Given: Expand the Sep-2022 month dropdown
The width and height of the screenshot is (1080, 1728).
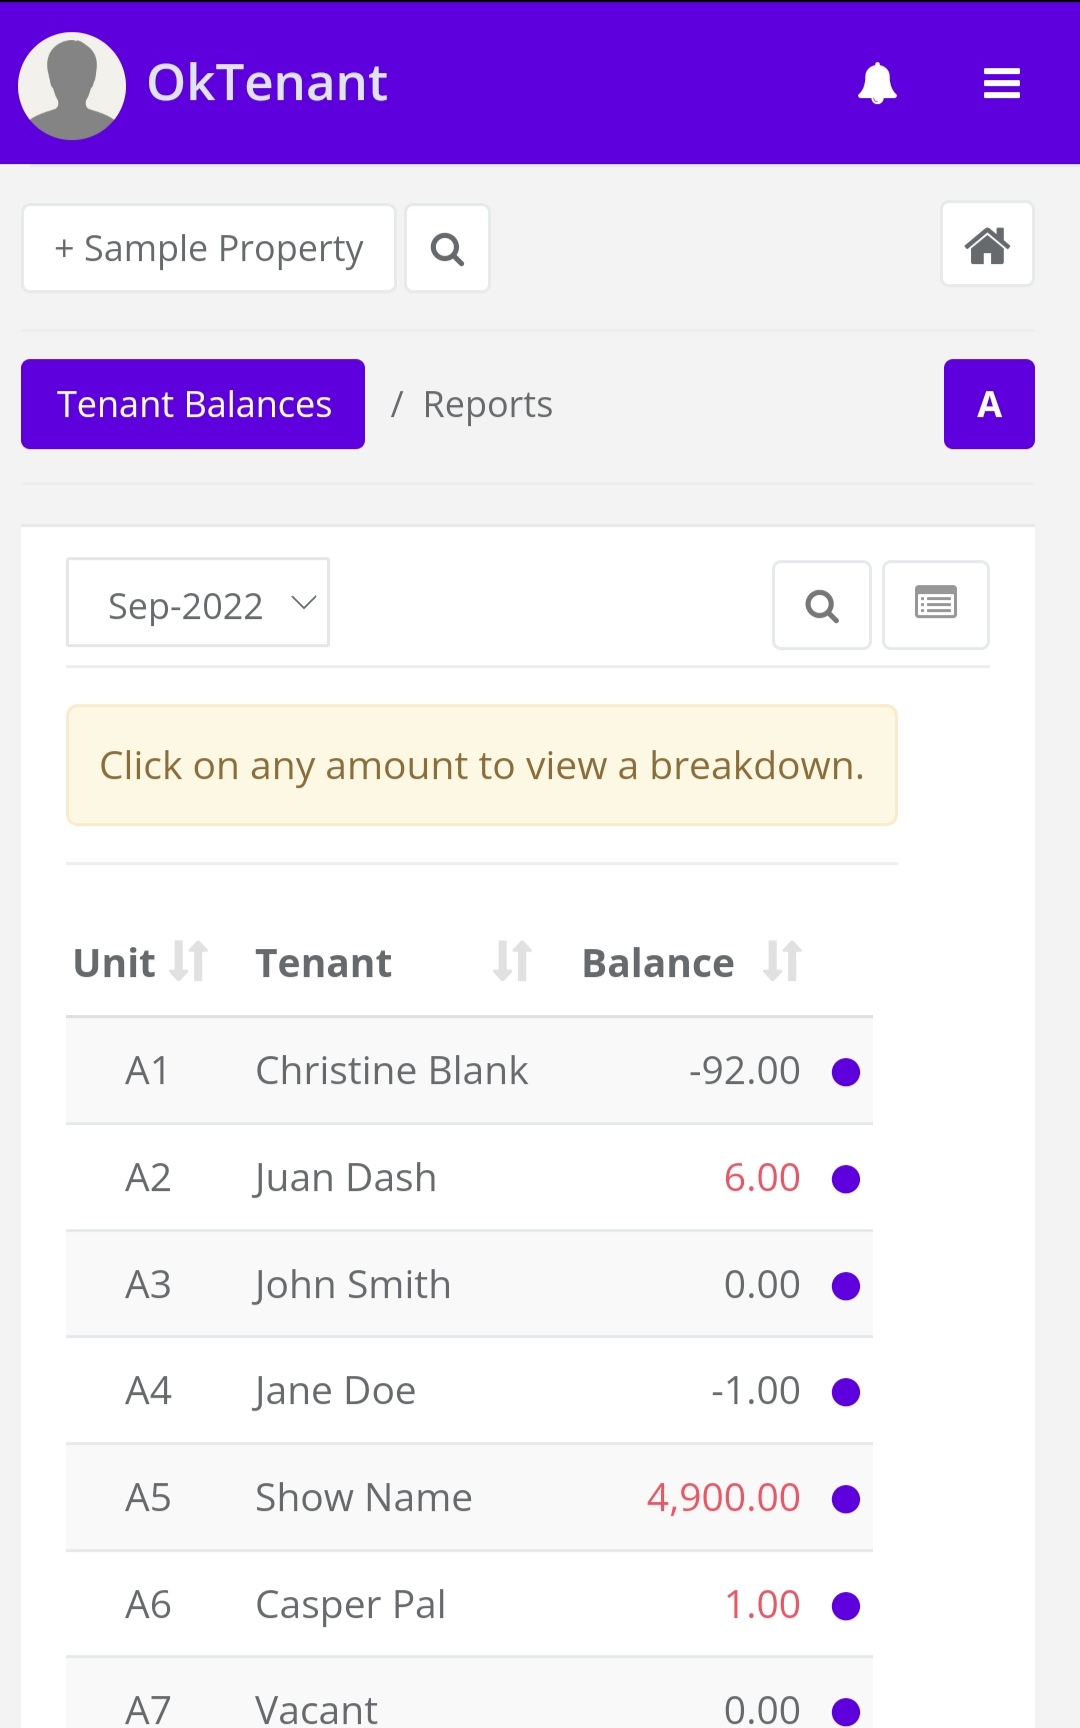Looking at the screenshot, I should tap(198, 603).
